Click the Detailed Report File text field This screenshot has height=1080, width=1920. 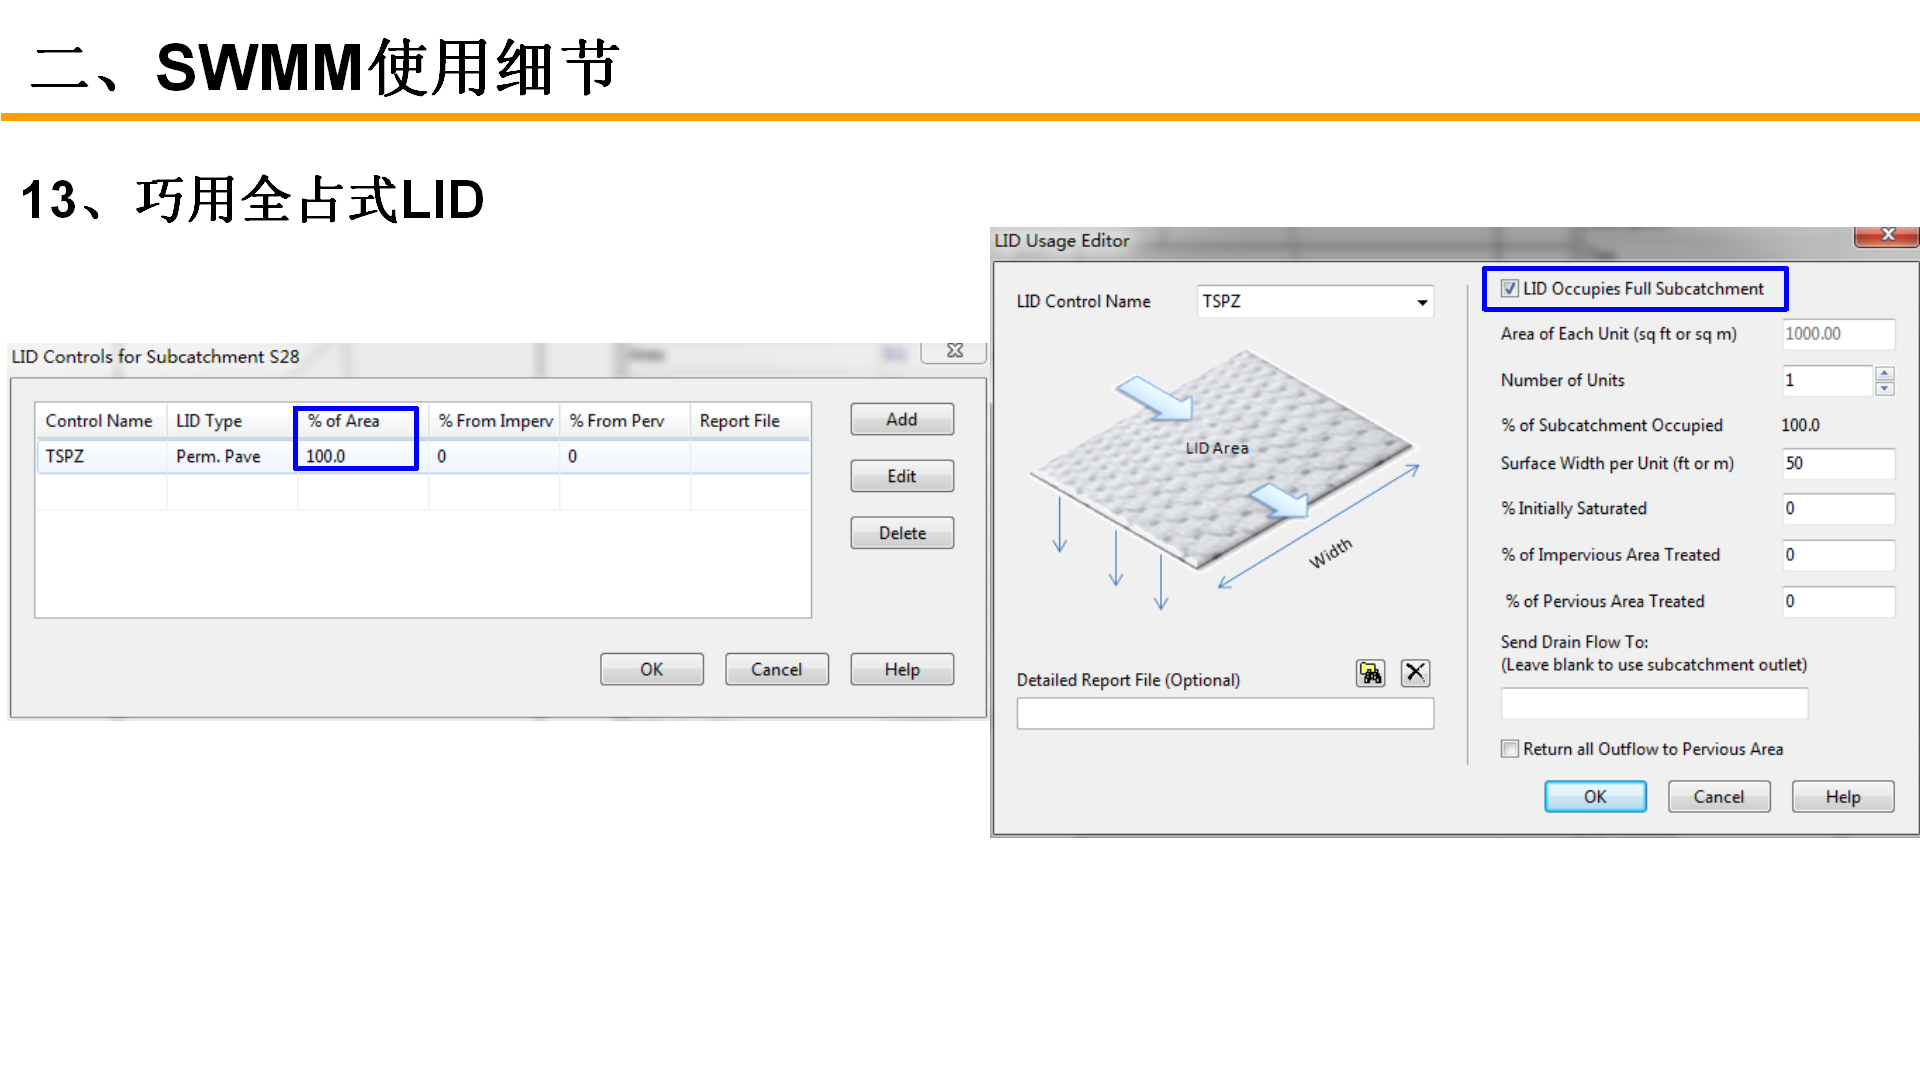tap(1224, 713)
